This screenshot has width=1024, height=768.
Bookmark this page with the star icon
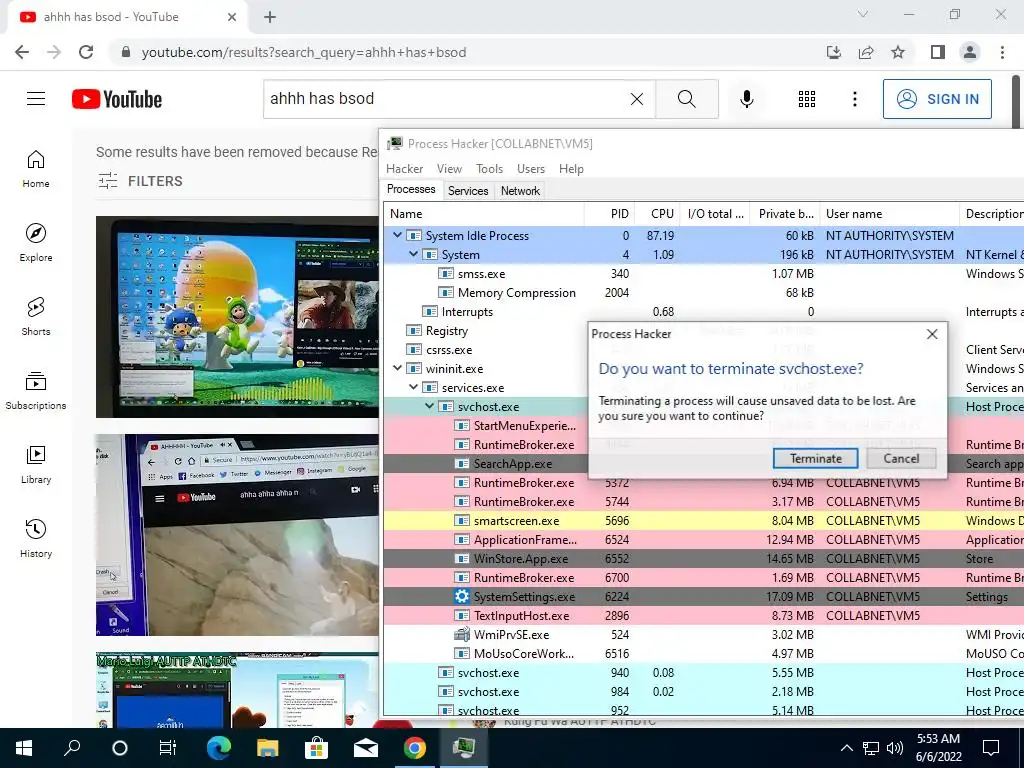[898, 52]
